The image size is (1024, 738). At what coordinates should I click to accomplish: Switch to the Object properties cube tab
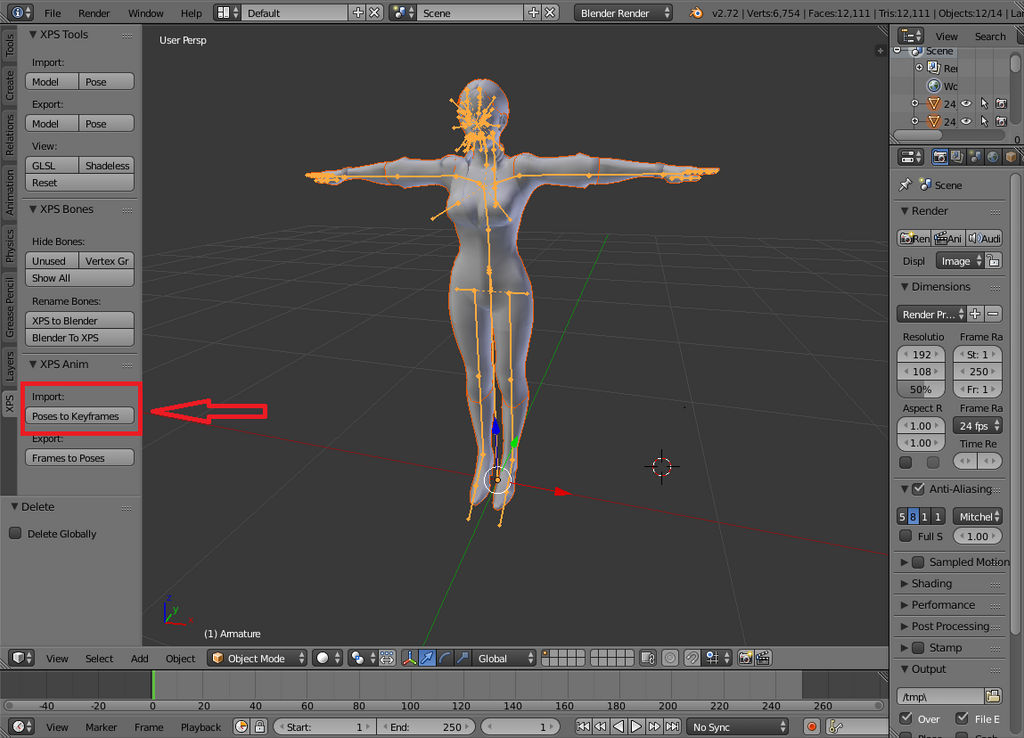coord(1010,157)
